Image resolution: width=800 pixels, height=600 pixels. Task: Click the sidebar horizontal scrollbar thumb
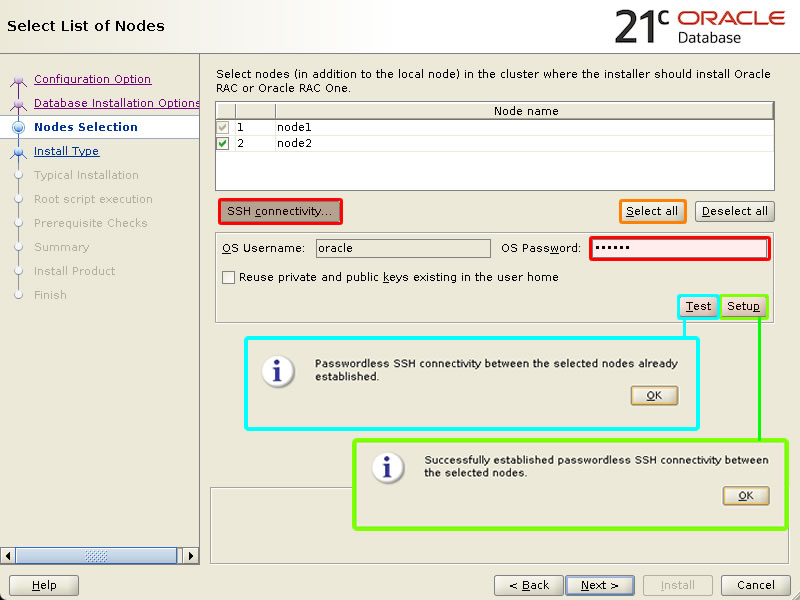(x=96, y=556)
